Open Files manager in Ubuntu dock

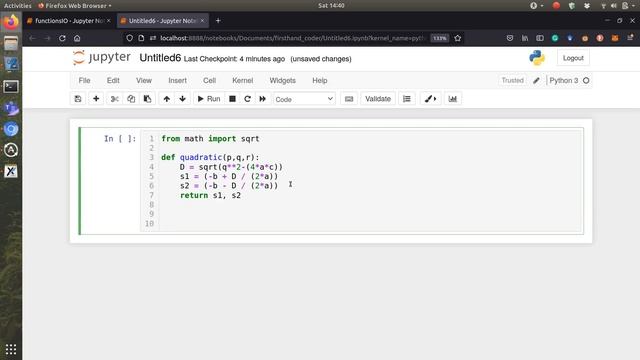(11, 43)
